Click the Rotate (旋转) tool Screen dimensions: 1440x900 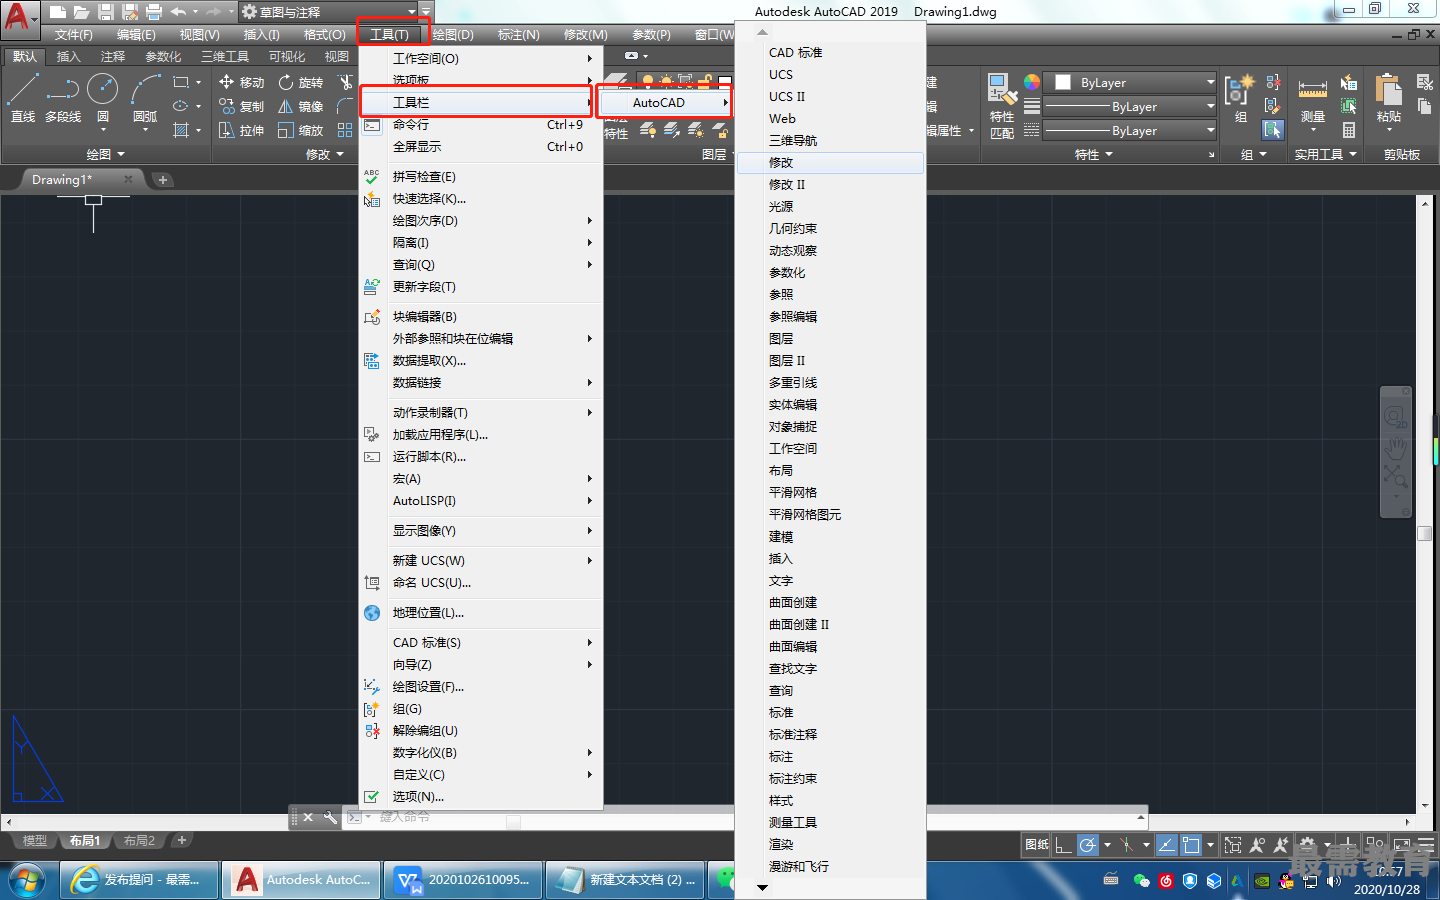(300, 82)
